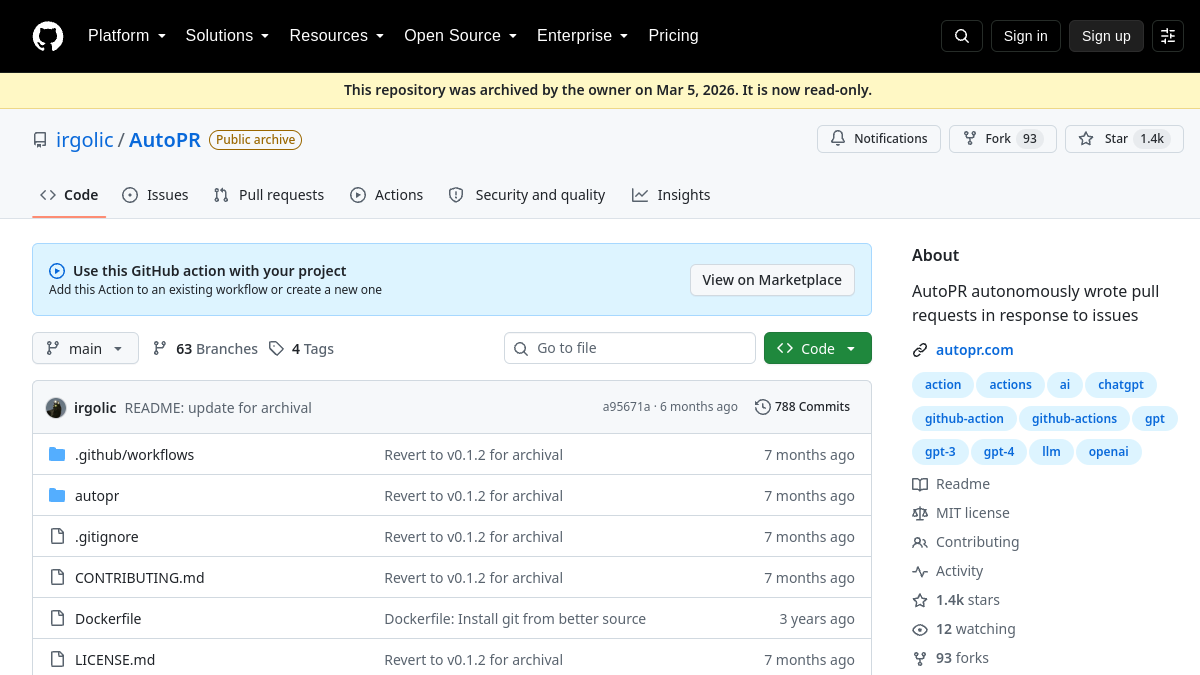This screenshot has width=1200, height=675.
Task: Open the Activity link
Action: [x=948, y=571]
